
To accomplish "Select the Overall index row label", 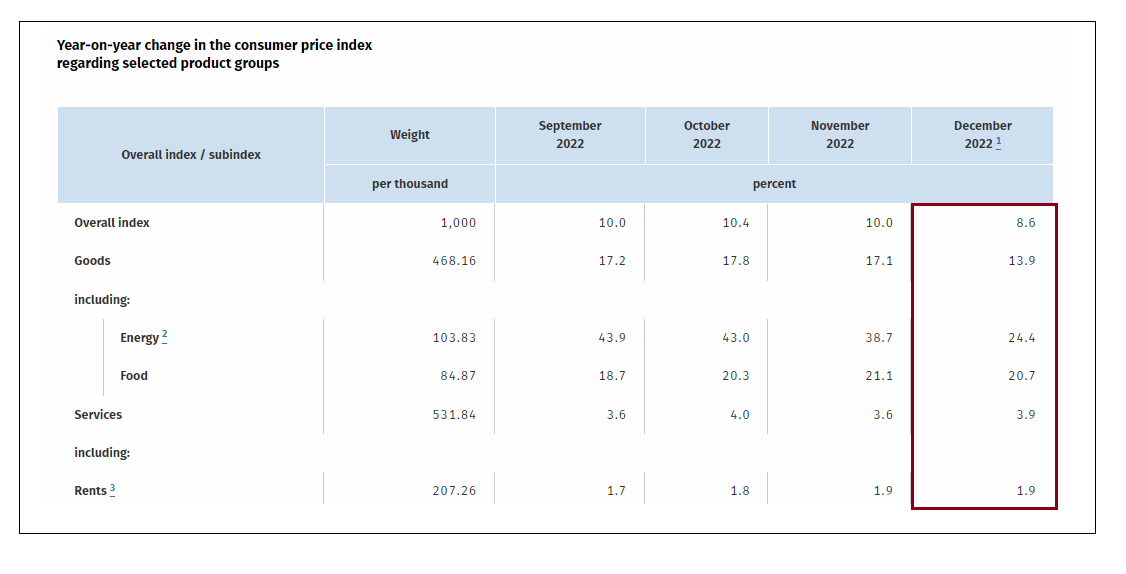I will coord(112,223).
